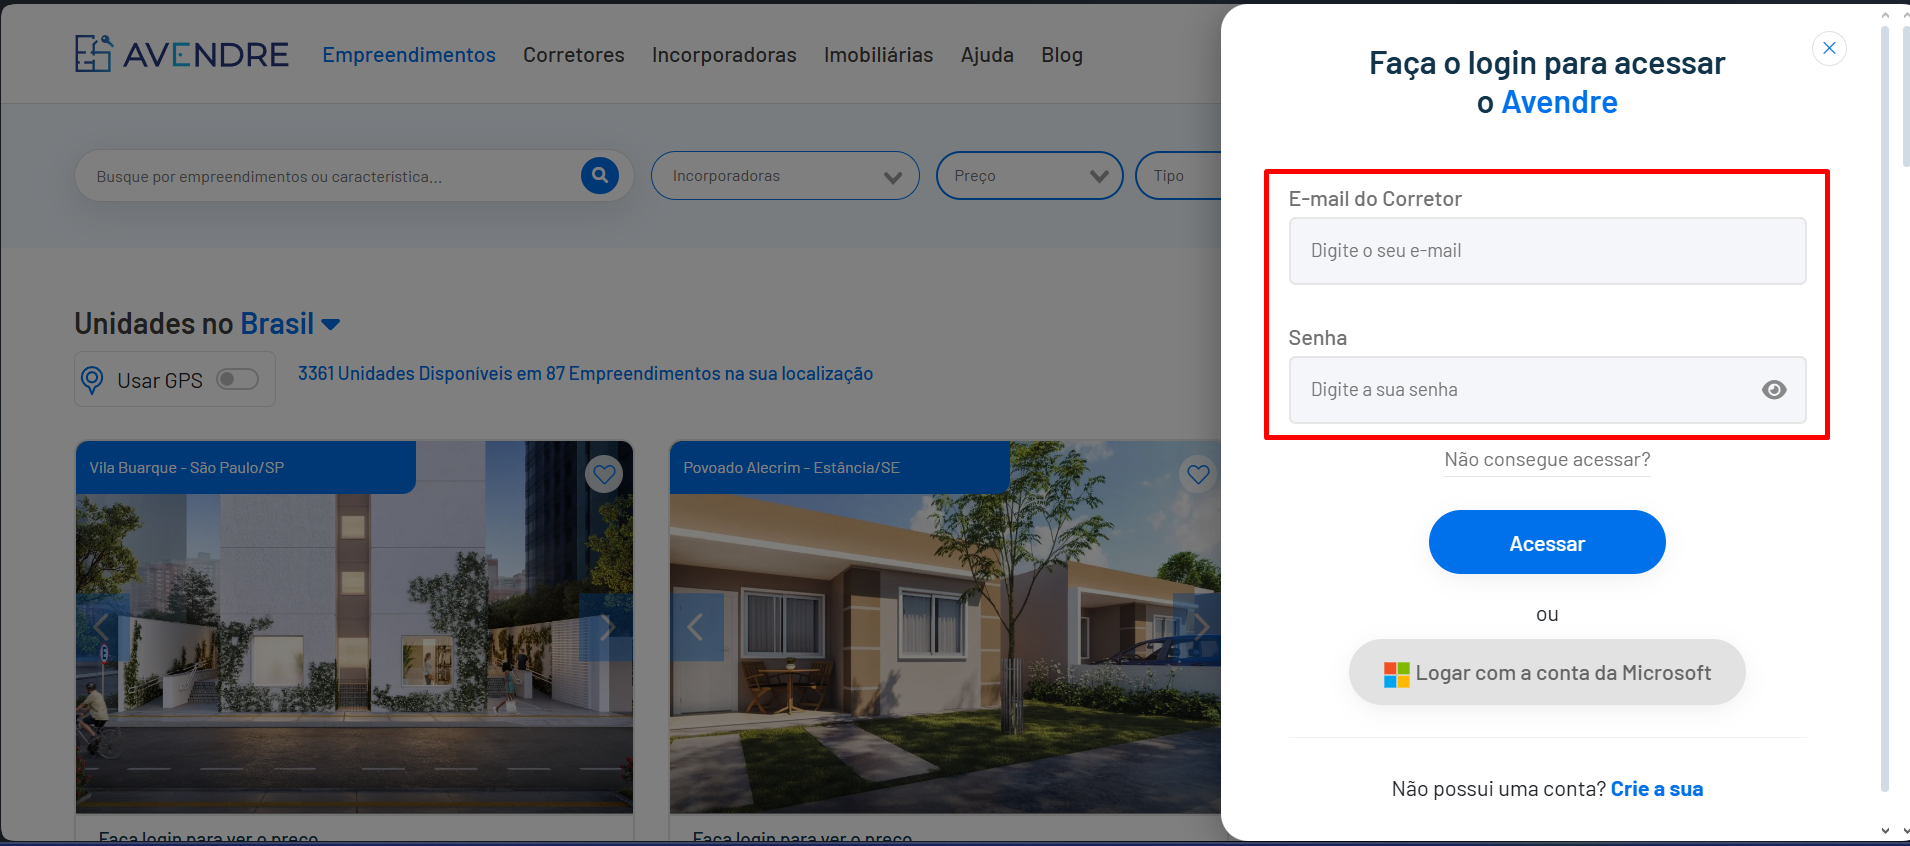Click the Avendre logo

pos(182,54)
